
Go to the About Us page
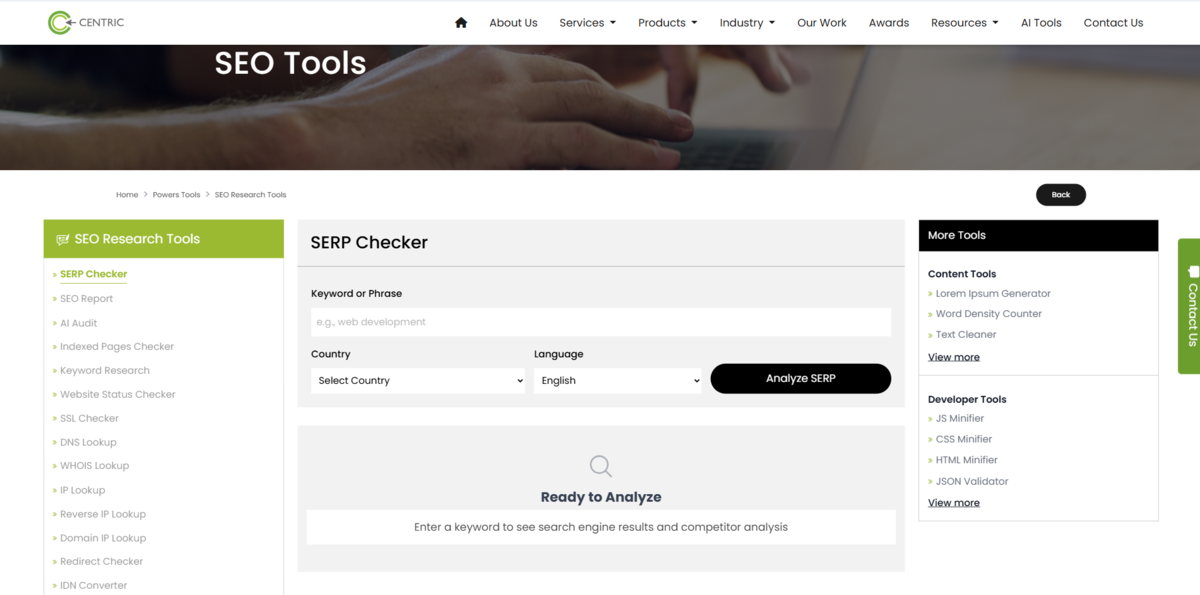tap(513, 23)
